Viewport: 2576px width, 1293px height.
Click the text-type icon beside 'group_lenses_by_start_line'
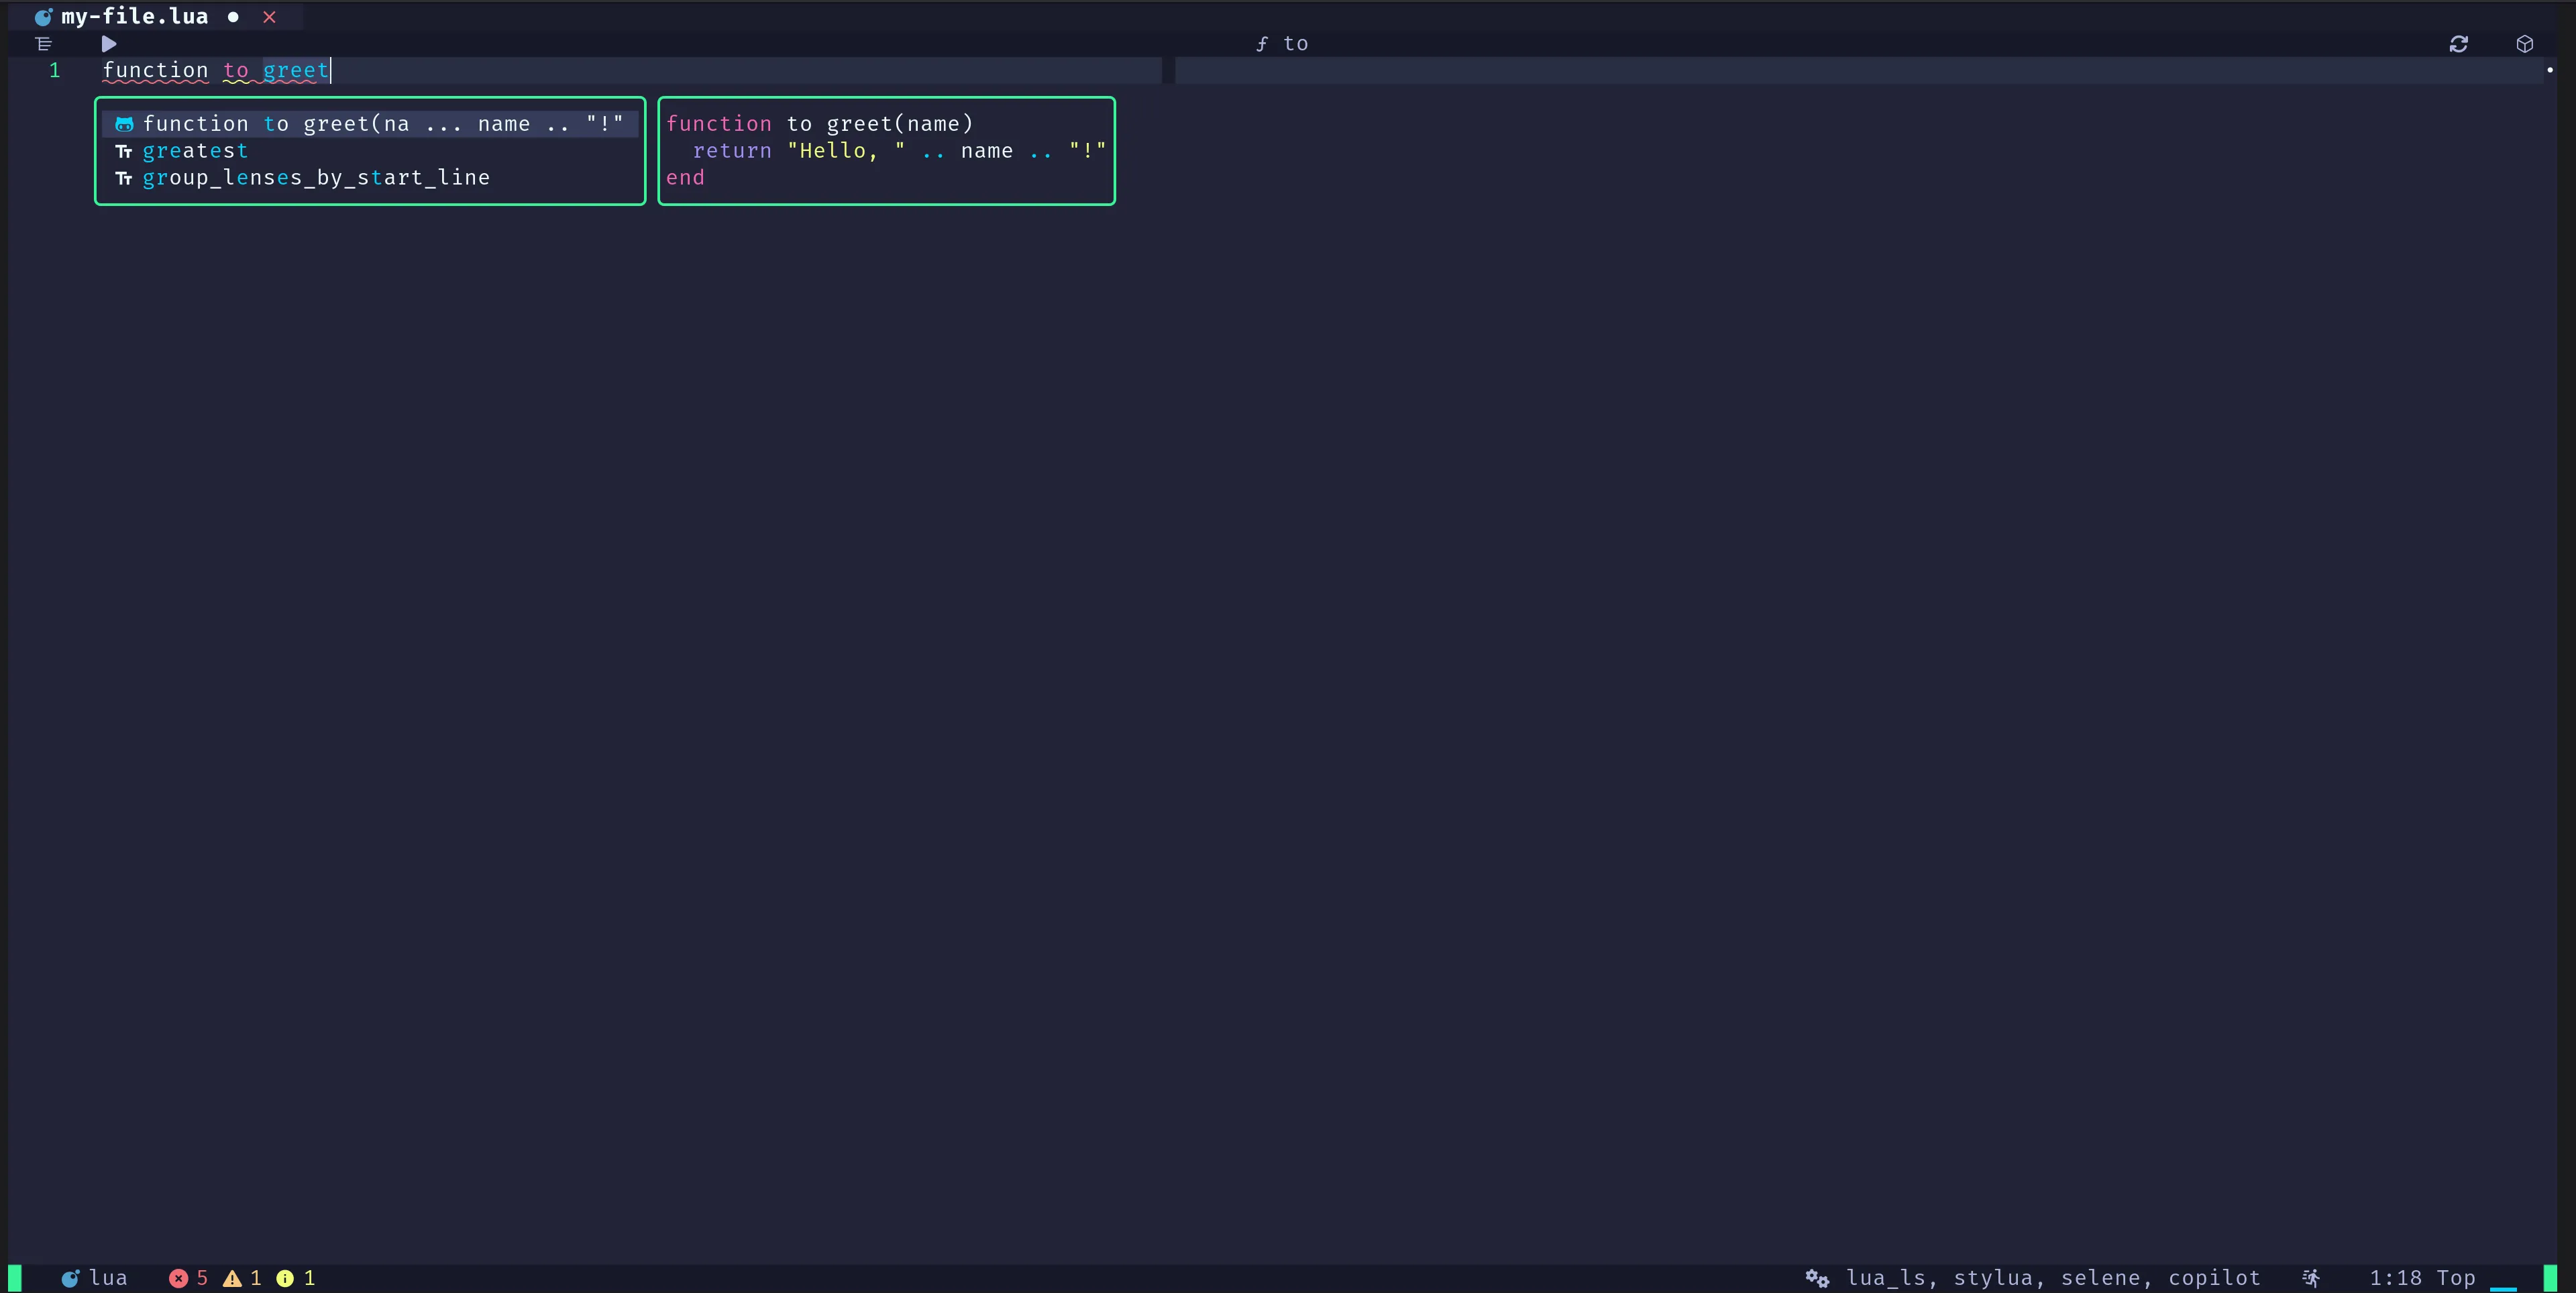(x=124, y=178)
